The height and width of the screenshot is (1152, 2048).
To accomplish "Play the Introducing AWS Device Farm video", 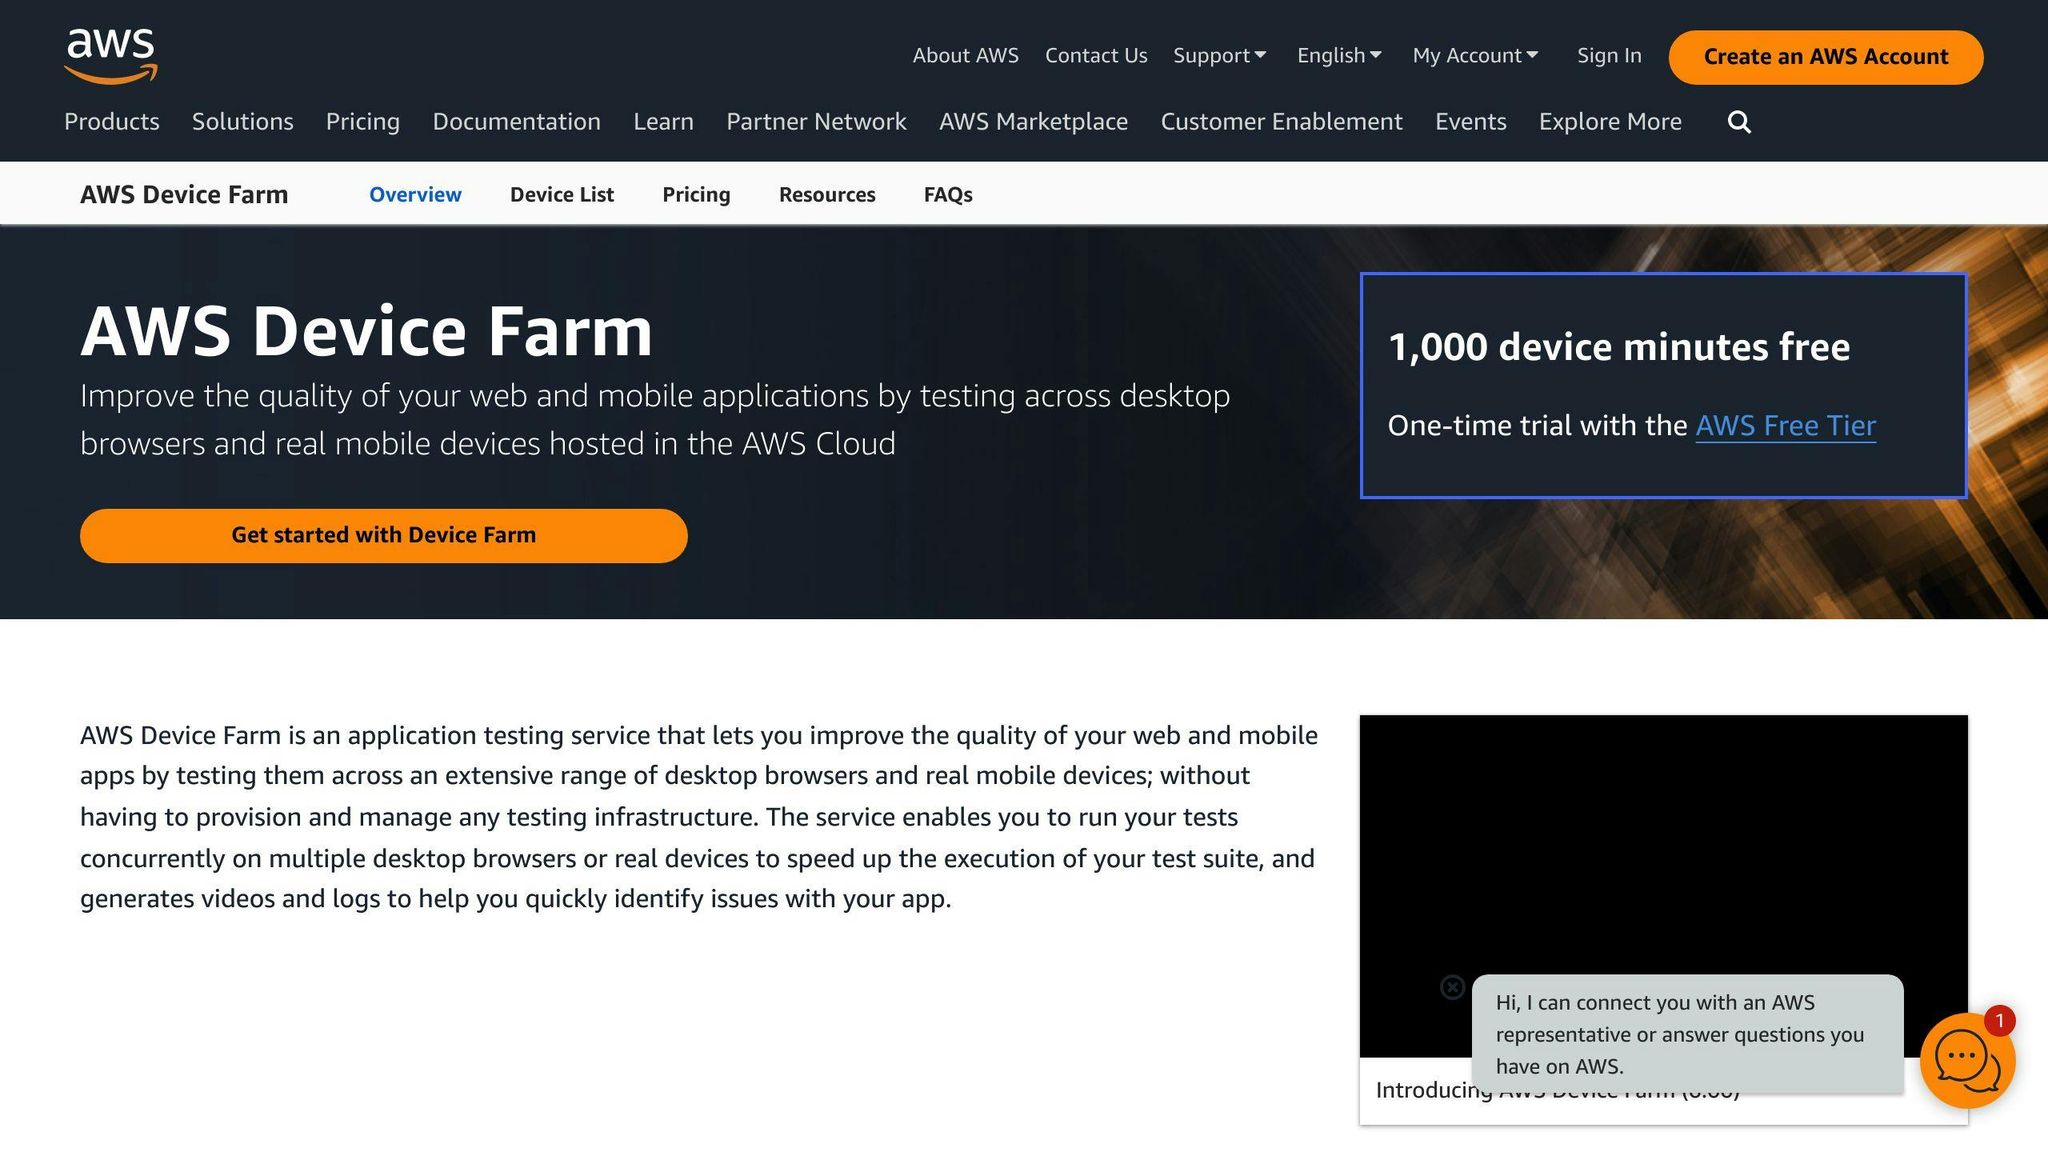I will pyautogui.click(x=1663, y=885).
